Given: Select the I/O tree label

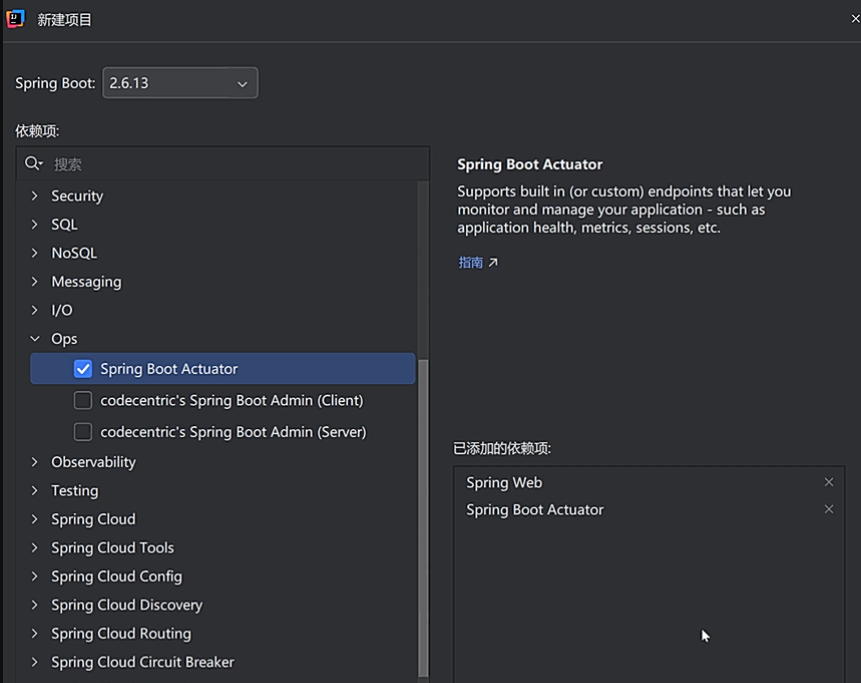Looking at the screenshot, I should coord(62,310).
